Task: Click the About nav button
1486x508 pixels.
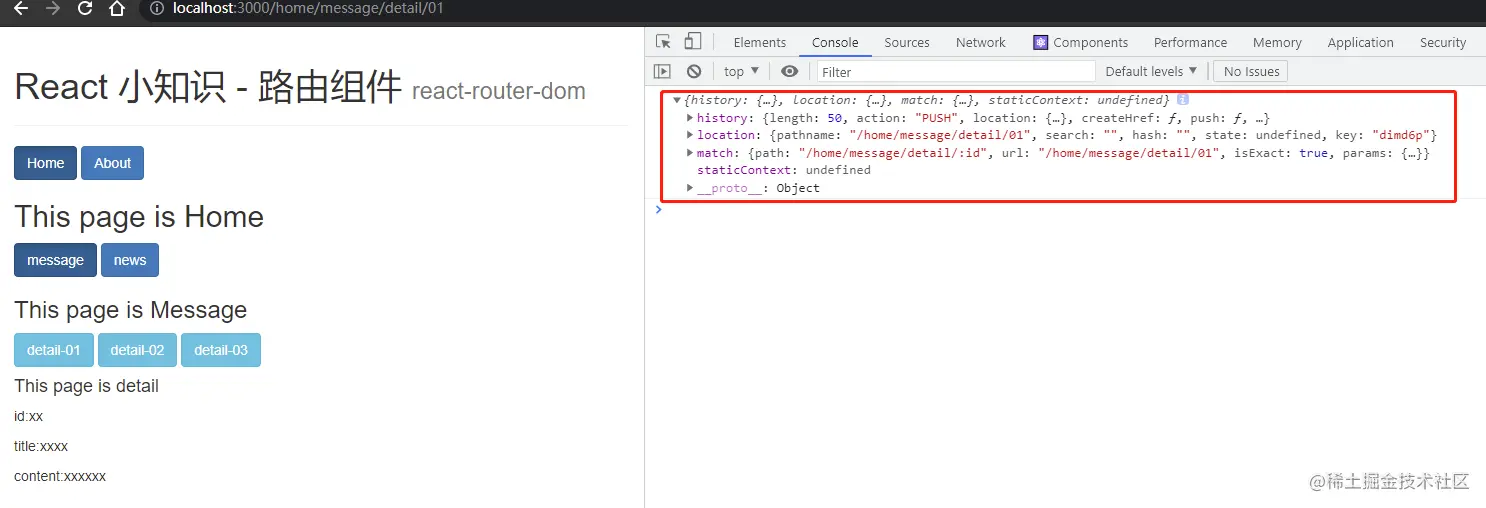Action: 112,163
